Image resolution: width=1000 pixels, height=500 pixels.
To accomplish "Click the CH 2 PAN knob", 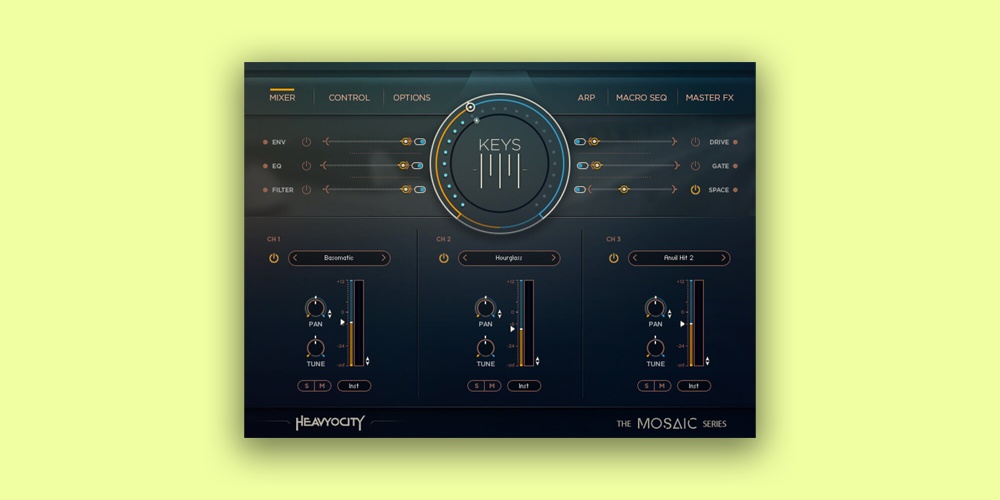I will pyautogui.click(x=485, y=308).
